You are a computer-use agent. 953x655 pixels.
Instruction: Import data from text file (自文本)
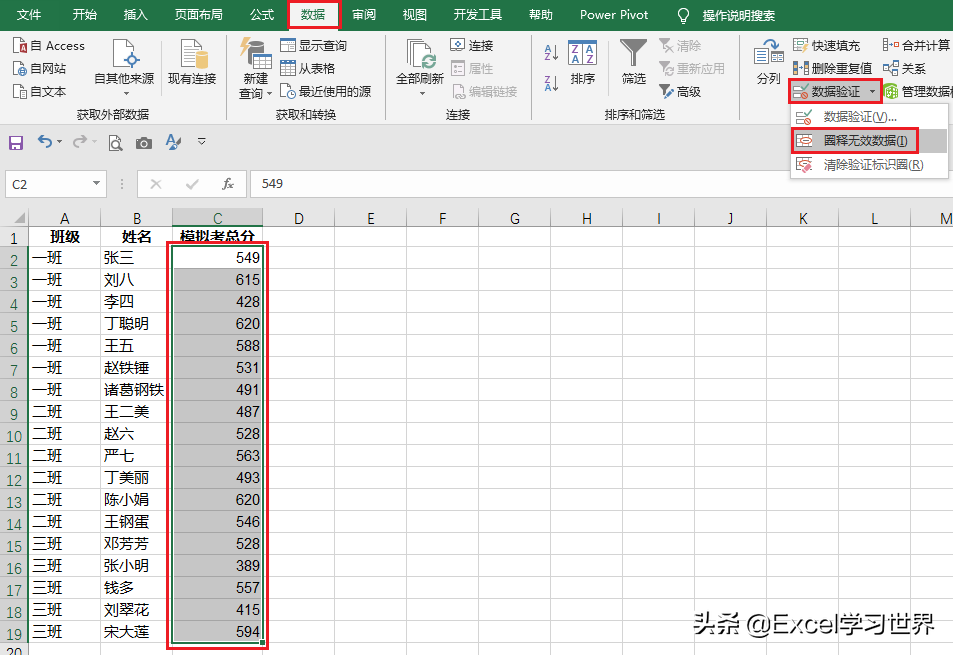(40, 92)
